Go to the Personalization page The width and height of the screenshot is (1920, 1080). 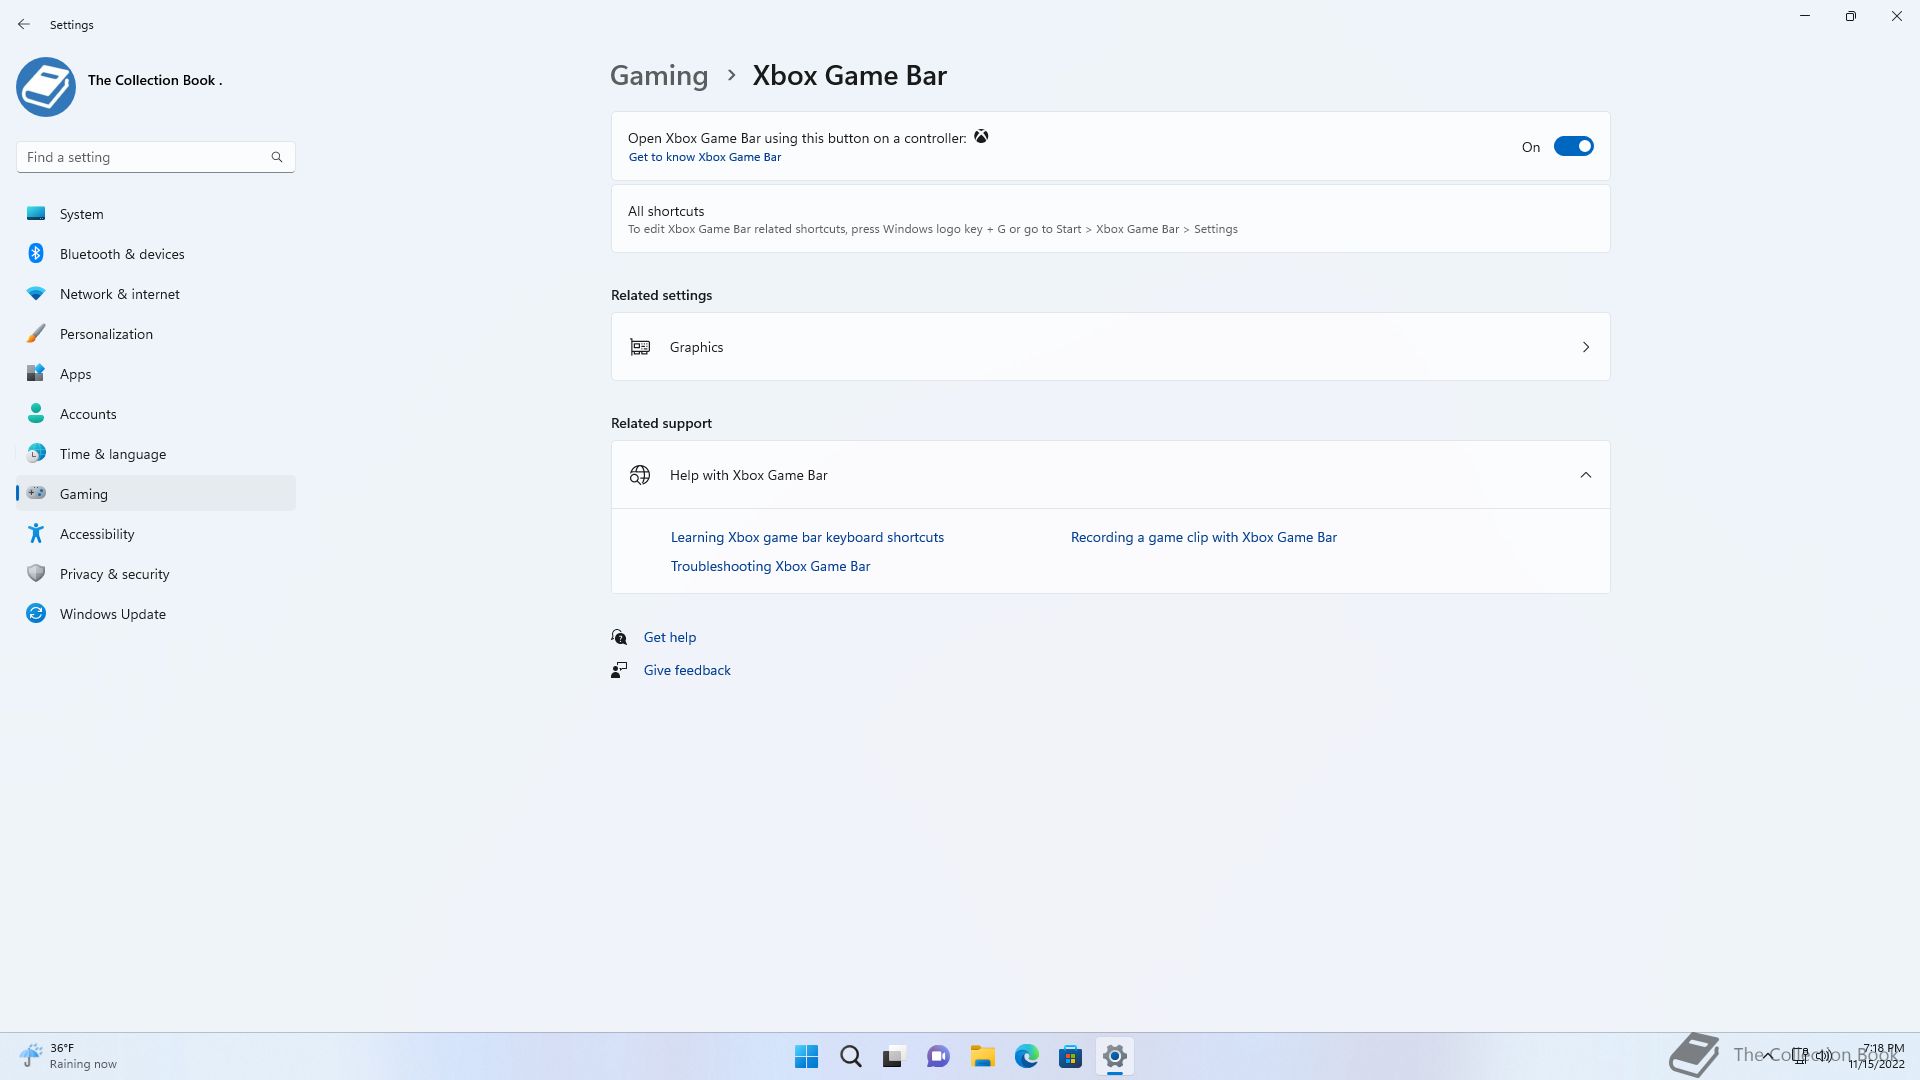tap(106, 334)
